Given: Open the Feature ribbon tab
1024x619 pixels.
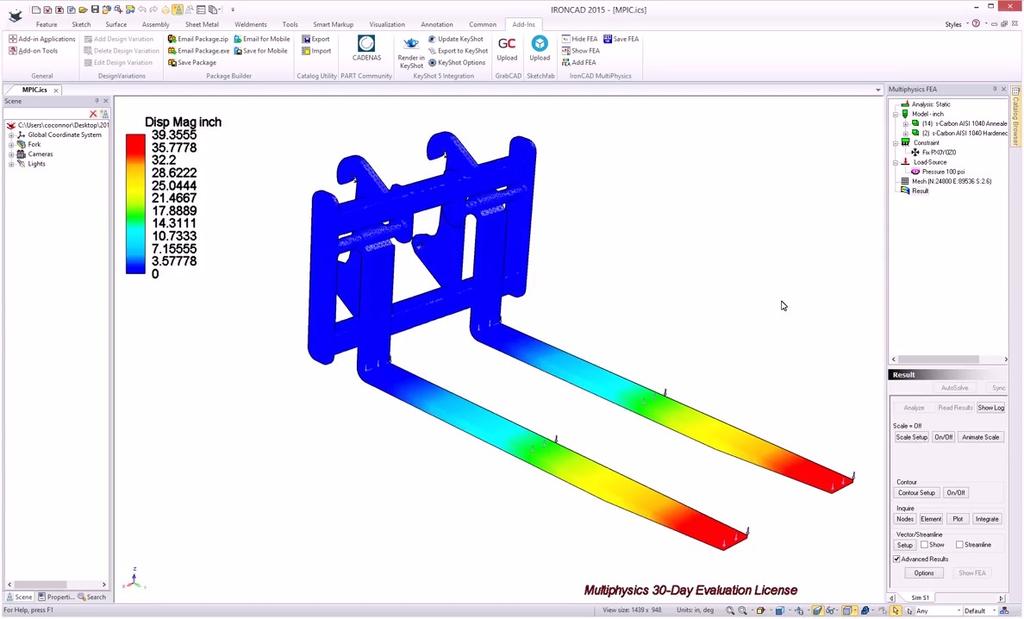Looking at the screenshot, I should click(x=46, y=24).
